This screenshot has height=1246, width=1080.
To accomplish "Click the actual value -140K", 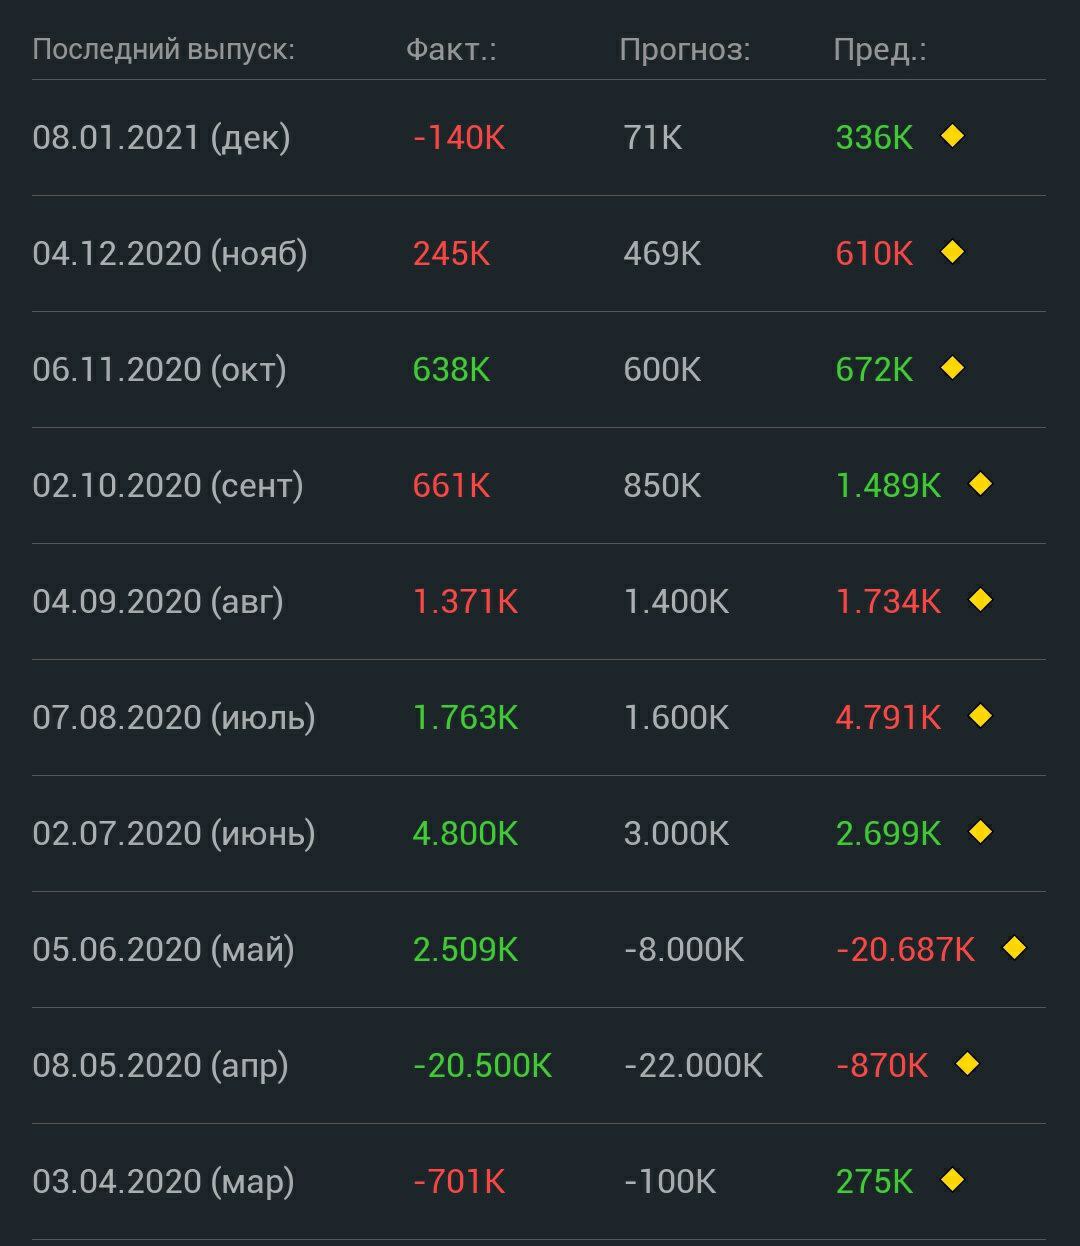I will pos(459,138).
